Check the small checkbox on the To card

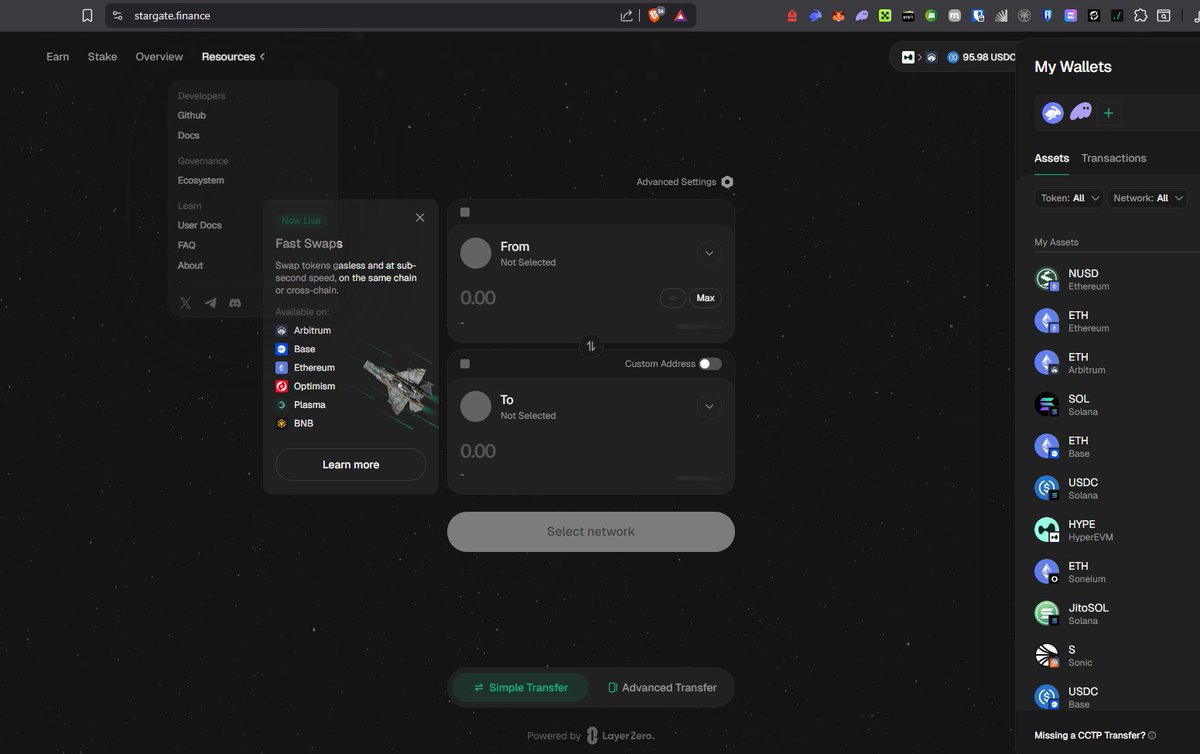(464, 364)
